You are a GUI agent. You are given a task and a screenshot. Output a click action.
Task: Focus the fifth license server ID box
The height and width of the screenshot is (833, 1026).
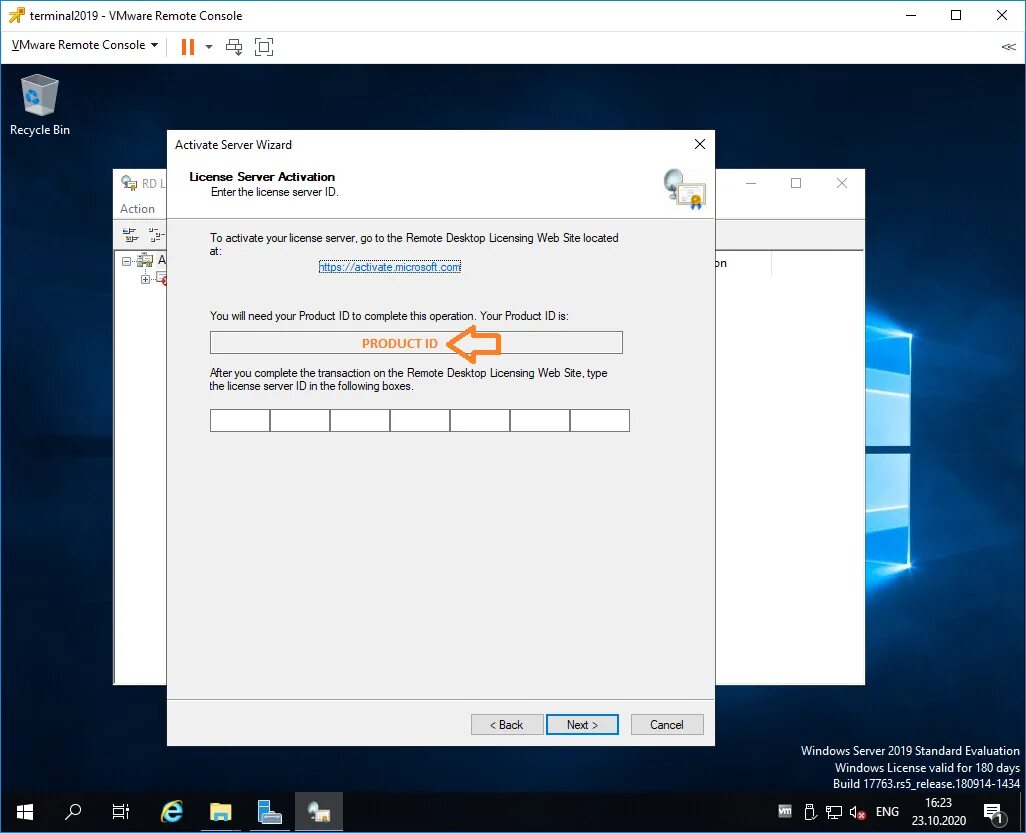click(480, 420)
